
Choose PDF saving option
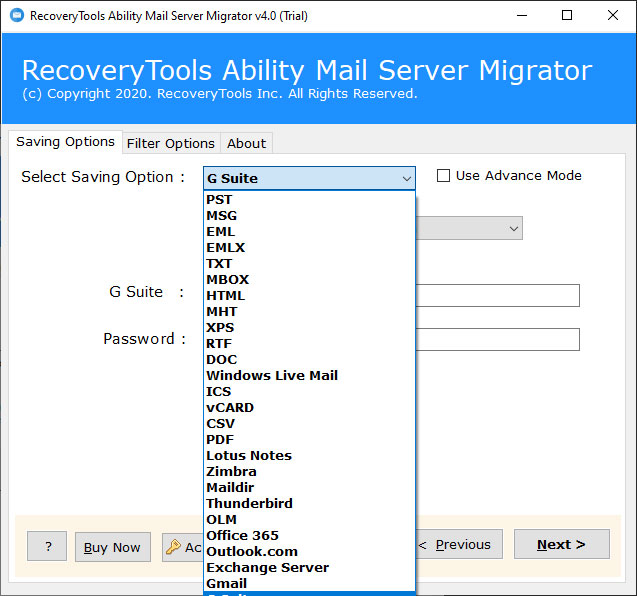[309, 440]
